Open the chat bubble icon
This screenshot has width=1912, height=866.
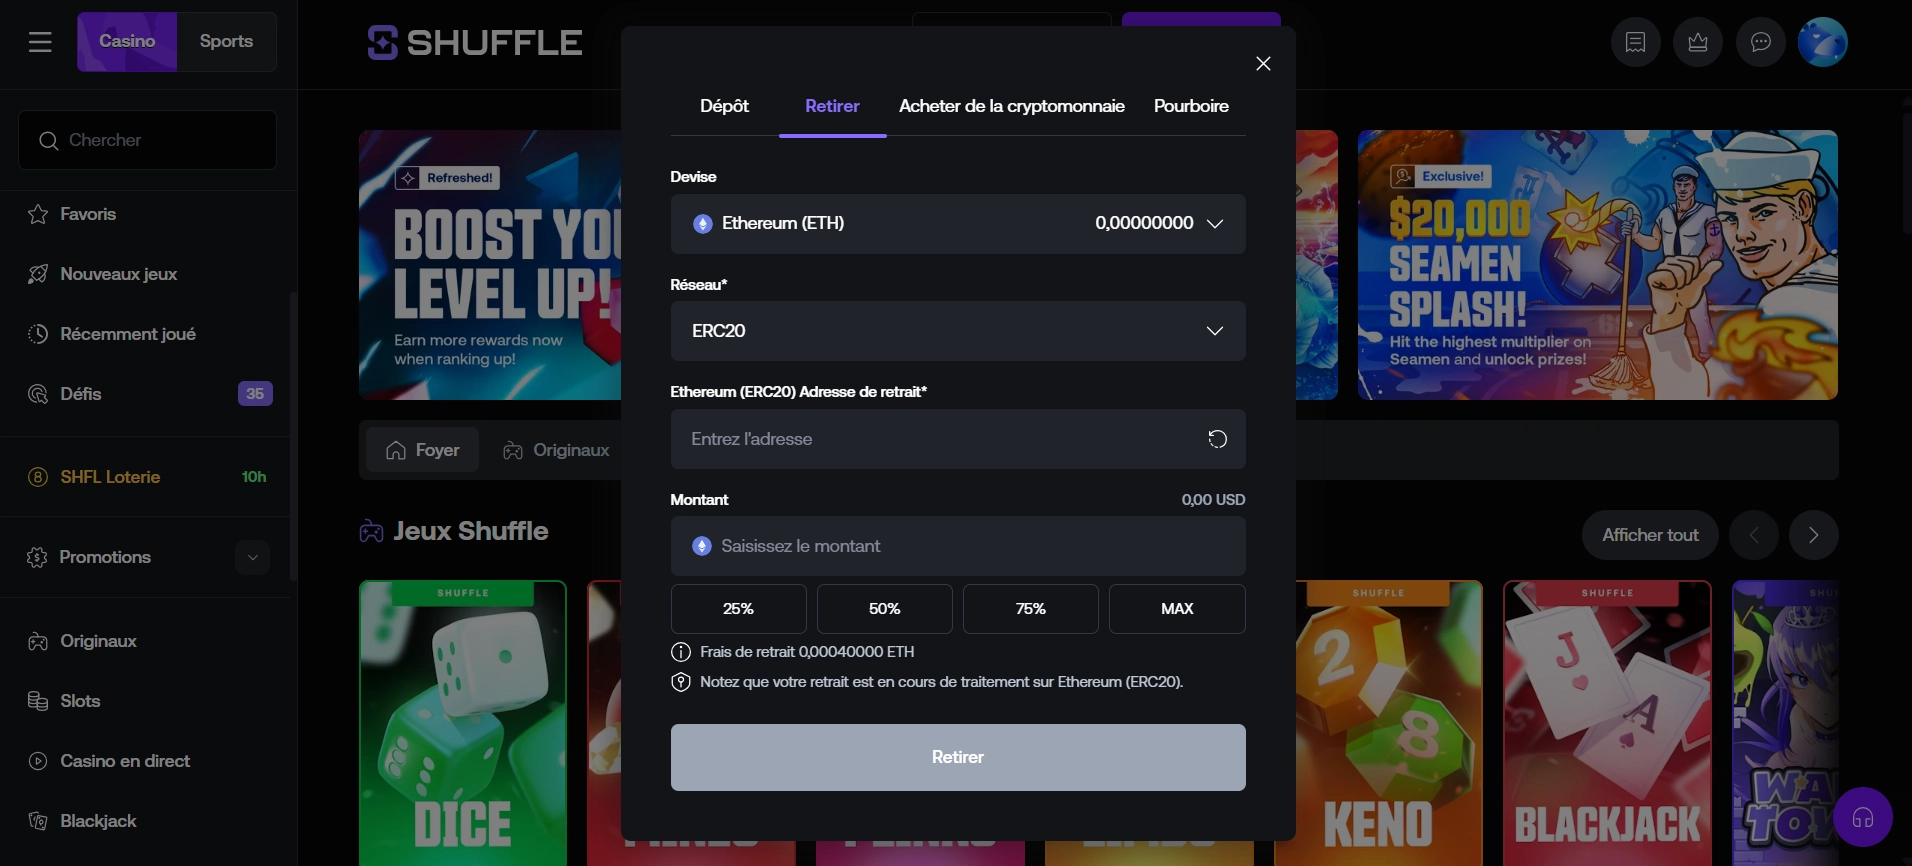point(1761,42)
